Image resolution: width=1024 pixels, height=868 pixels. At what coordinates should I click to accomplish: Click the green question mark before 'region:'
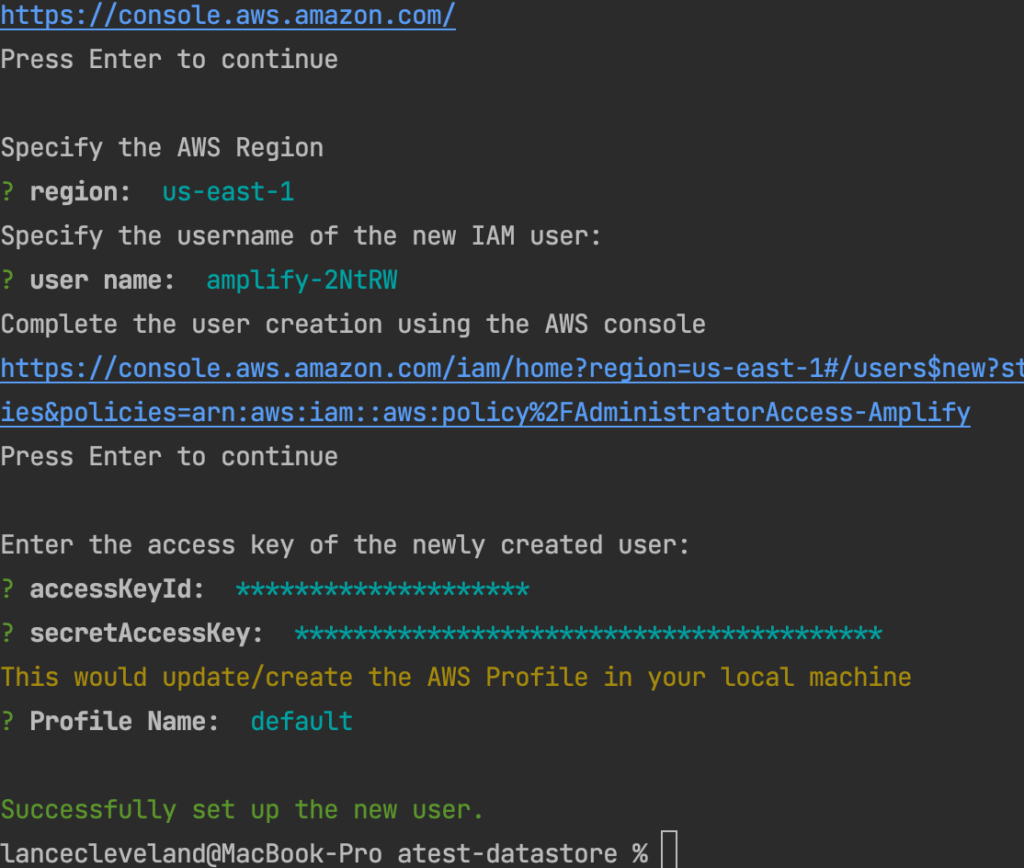pos(8,192)
